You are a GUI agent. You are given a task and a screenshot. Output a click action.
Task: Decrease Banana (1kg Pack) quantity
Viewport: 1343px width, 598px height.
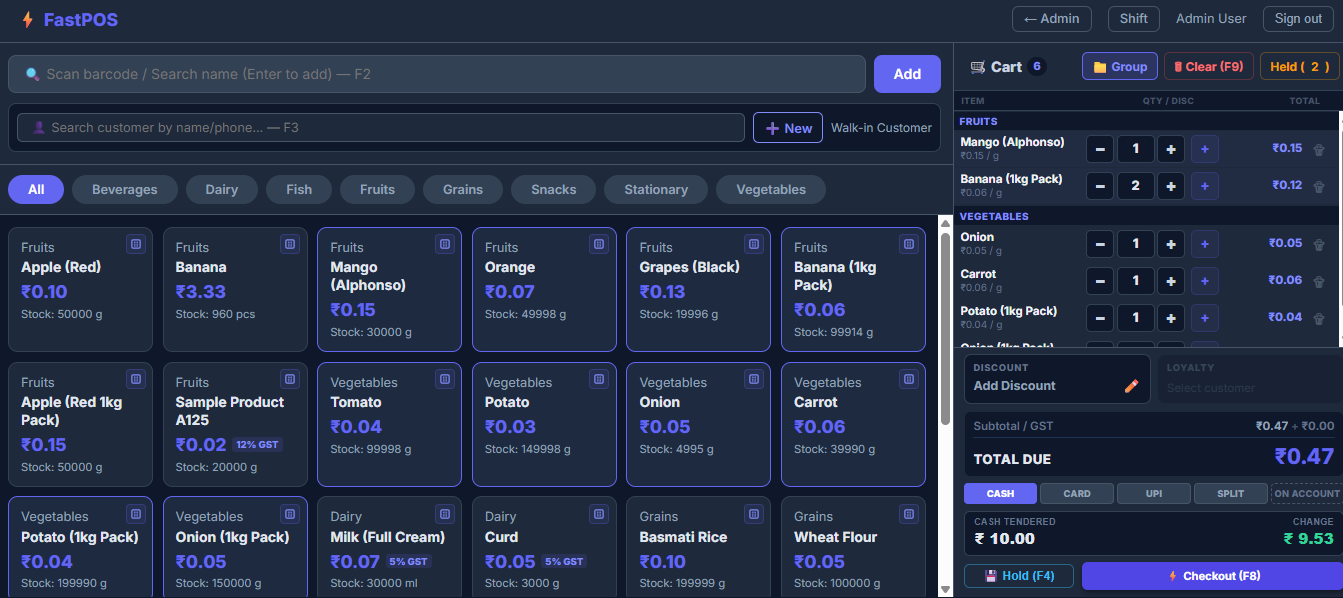pyautogui.click(x=1100, y=186)
